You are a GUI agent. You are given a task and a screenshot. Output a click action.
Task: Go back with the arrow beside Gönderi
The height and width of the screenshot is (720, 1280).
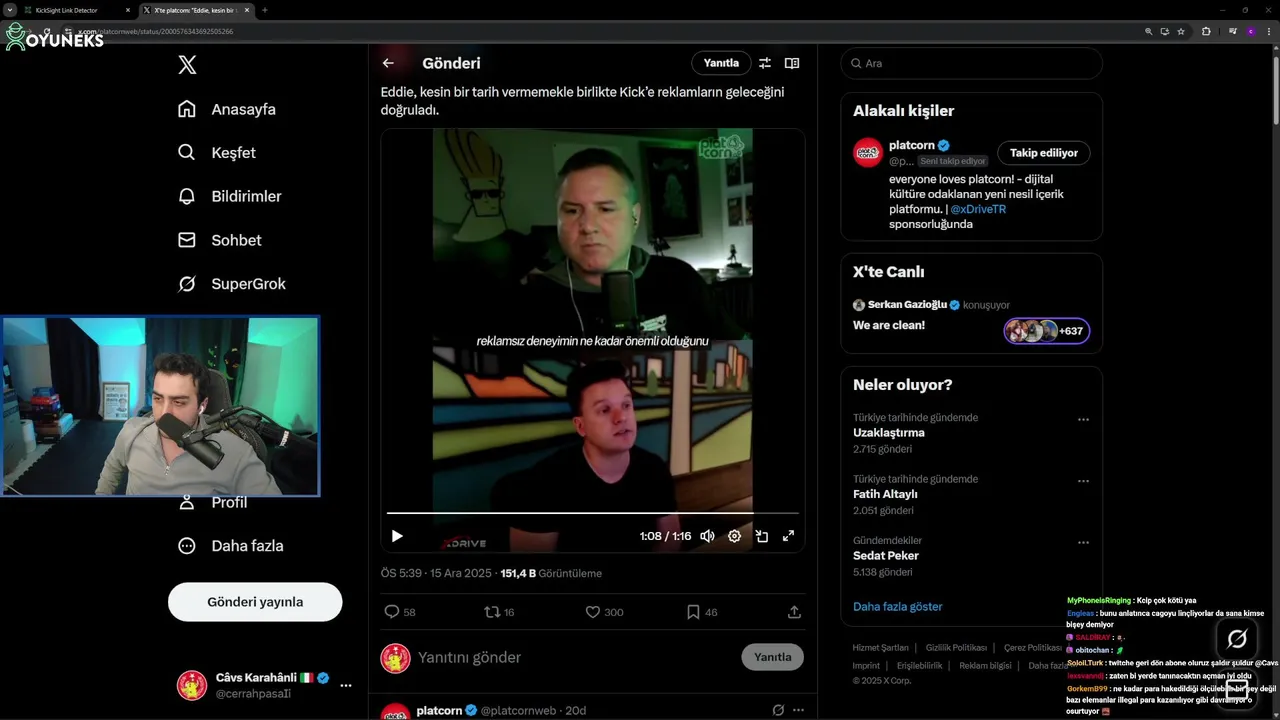point(388,63)
